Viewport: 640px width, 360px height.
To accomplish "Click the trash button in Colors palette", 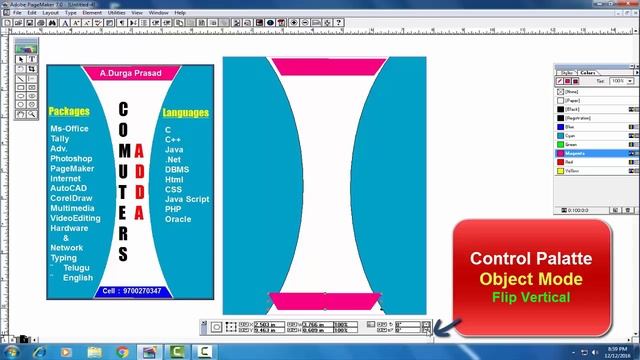I will 628,210.
